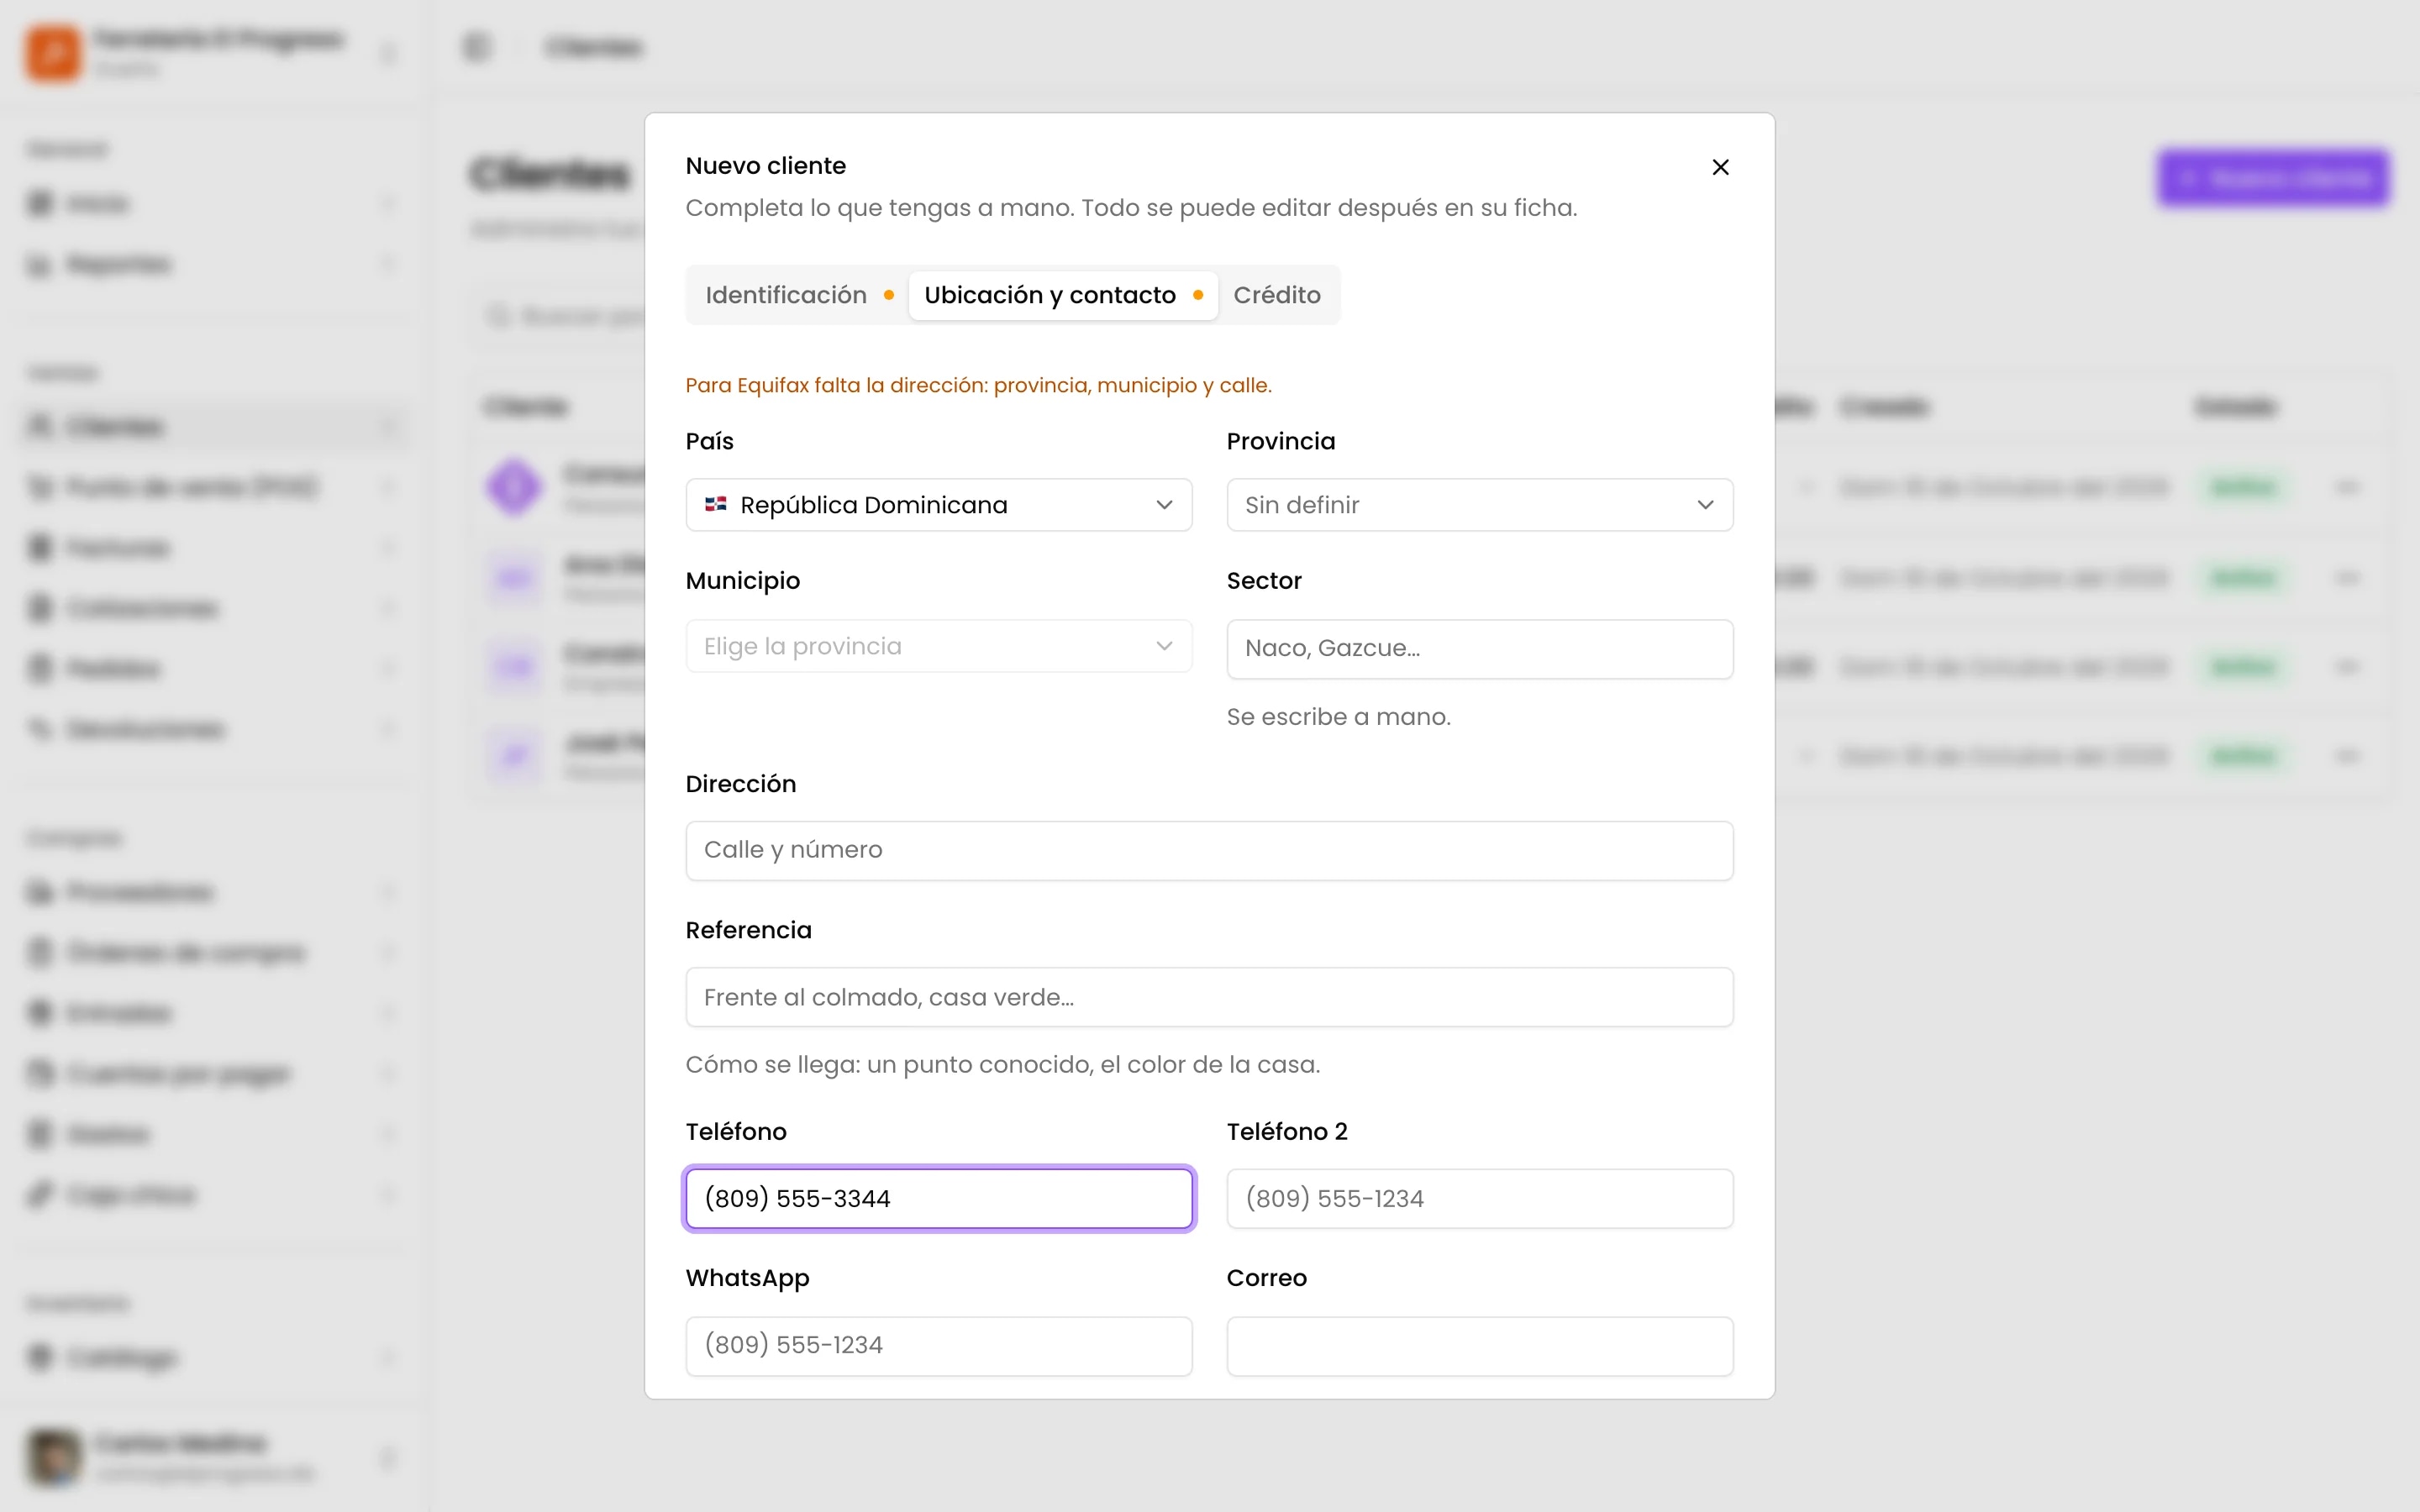Screen dimensions: 2420x1512
Task: Open the País dropdown showing República Dominicana
Action: 939,505
